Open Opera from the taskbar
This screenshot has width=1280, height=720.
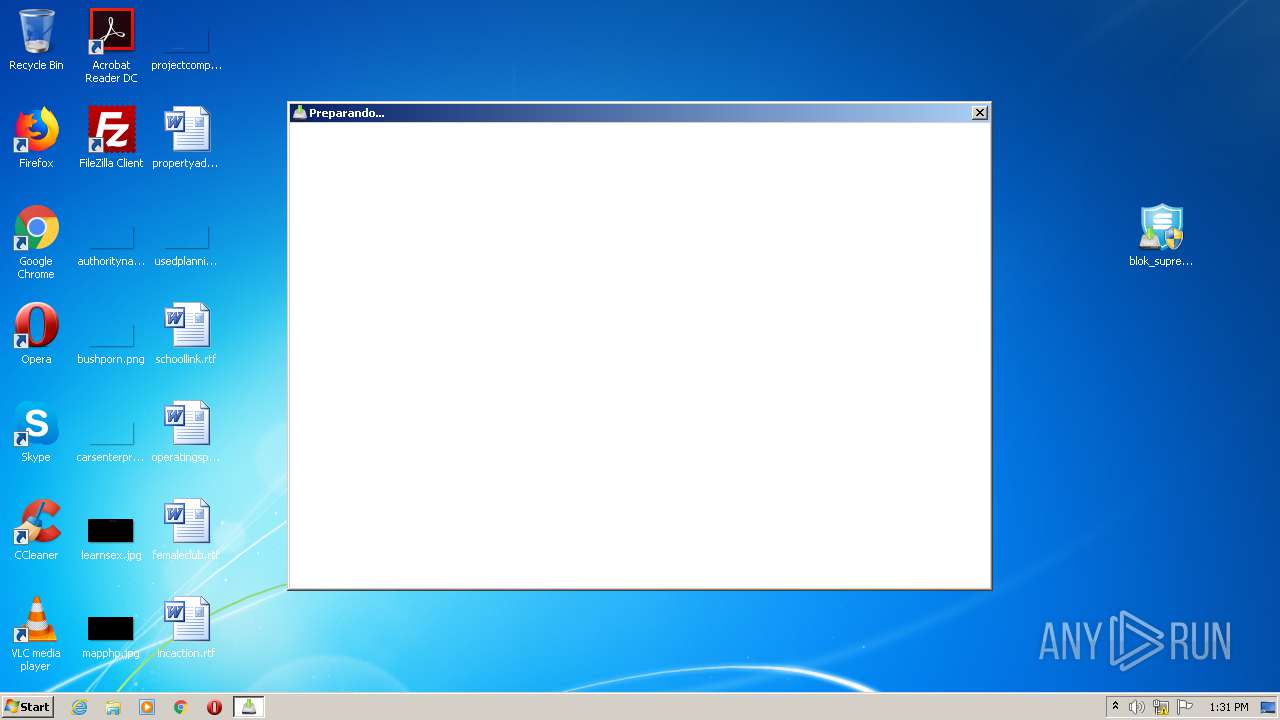(214, 707)
